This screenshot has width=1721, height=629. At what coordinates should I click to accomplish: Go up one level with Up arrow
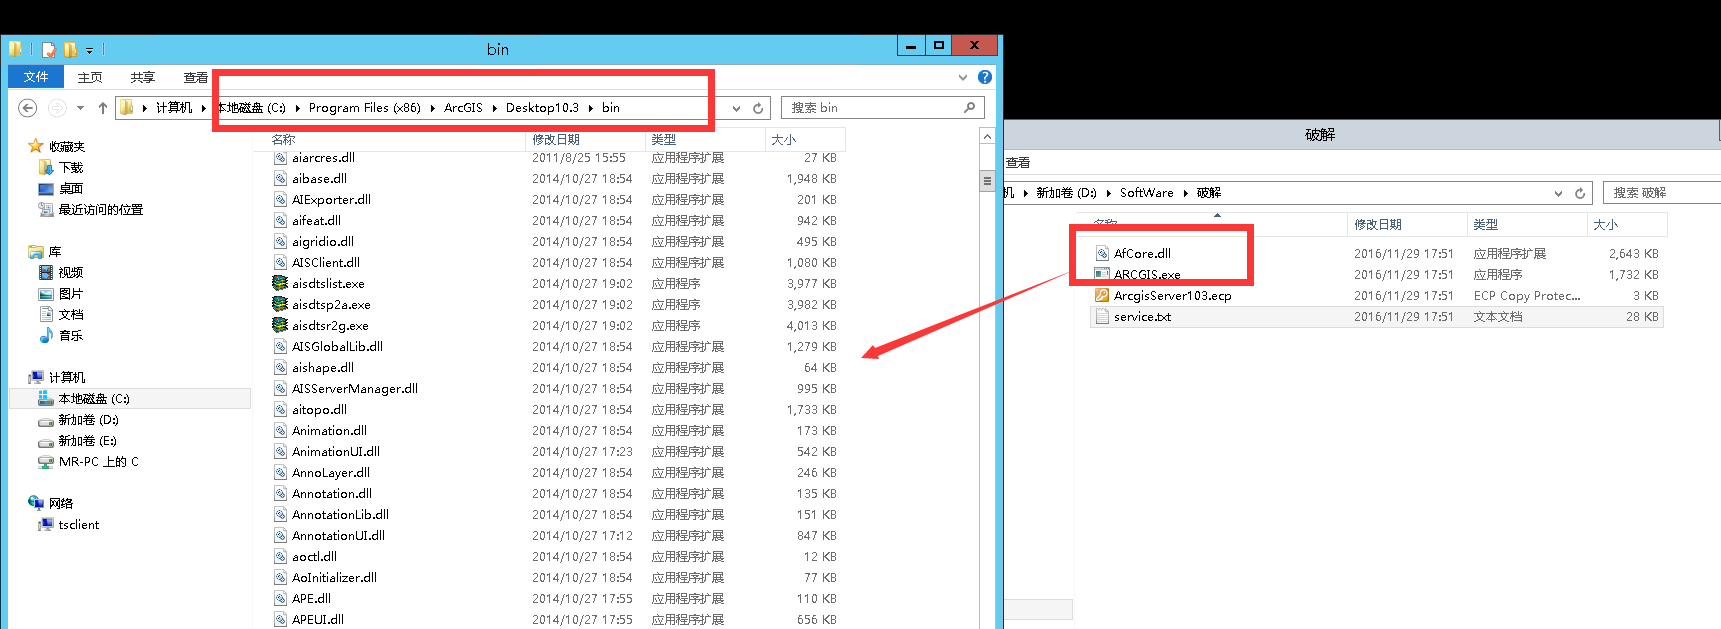click(102, 107)
